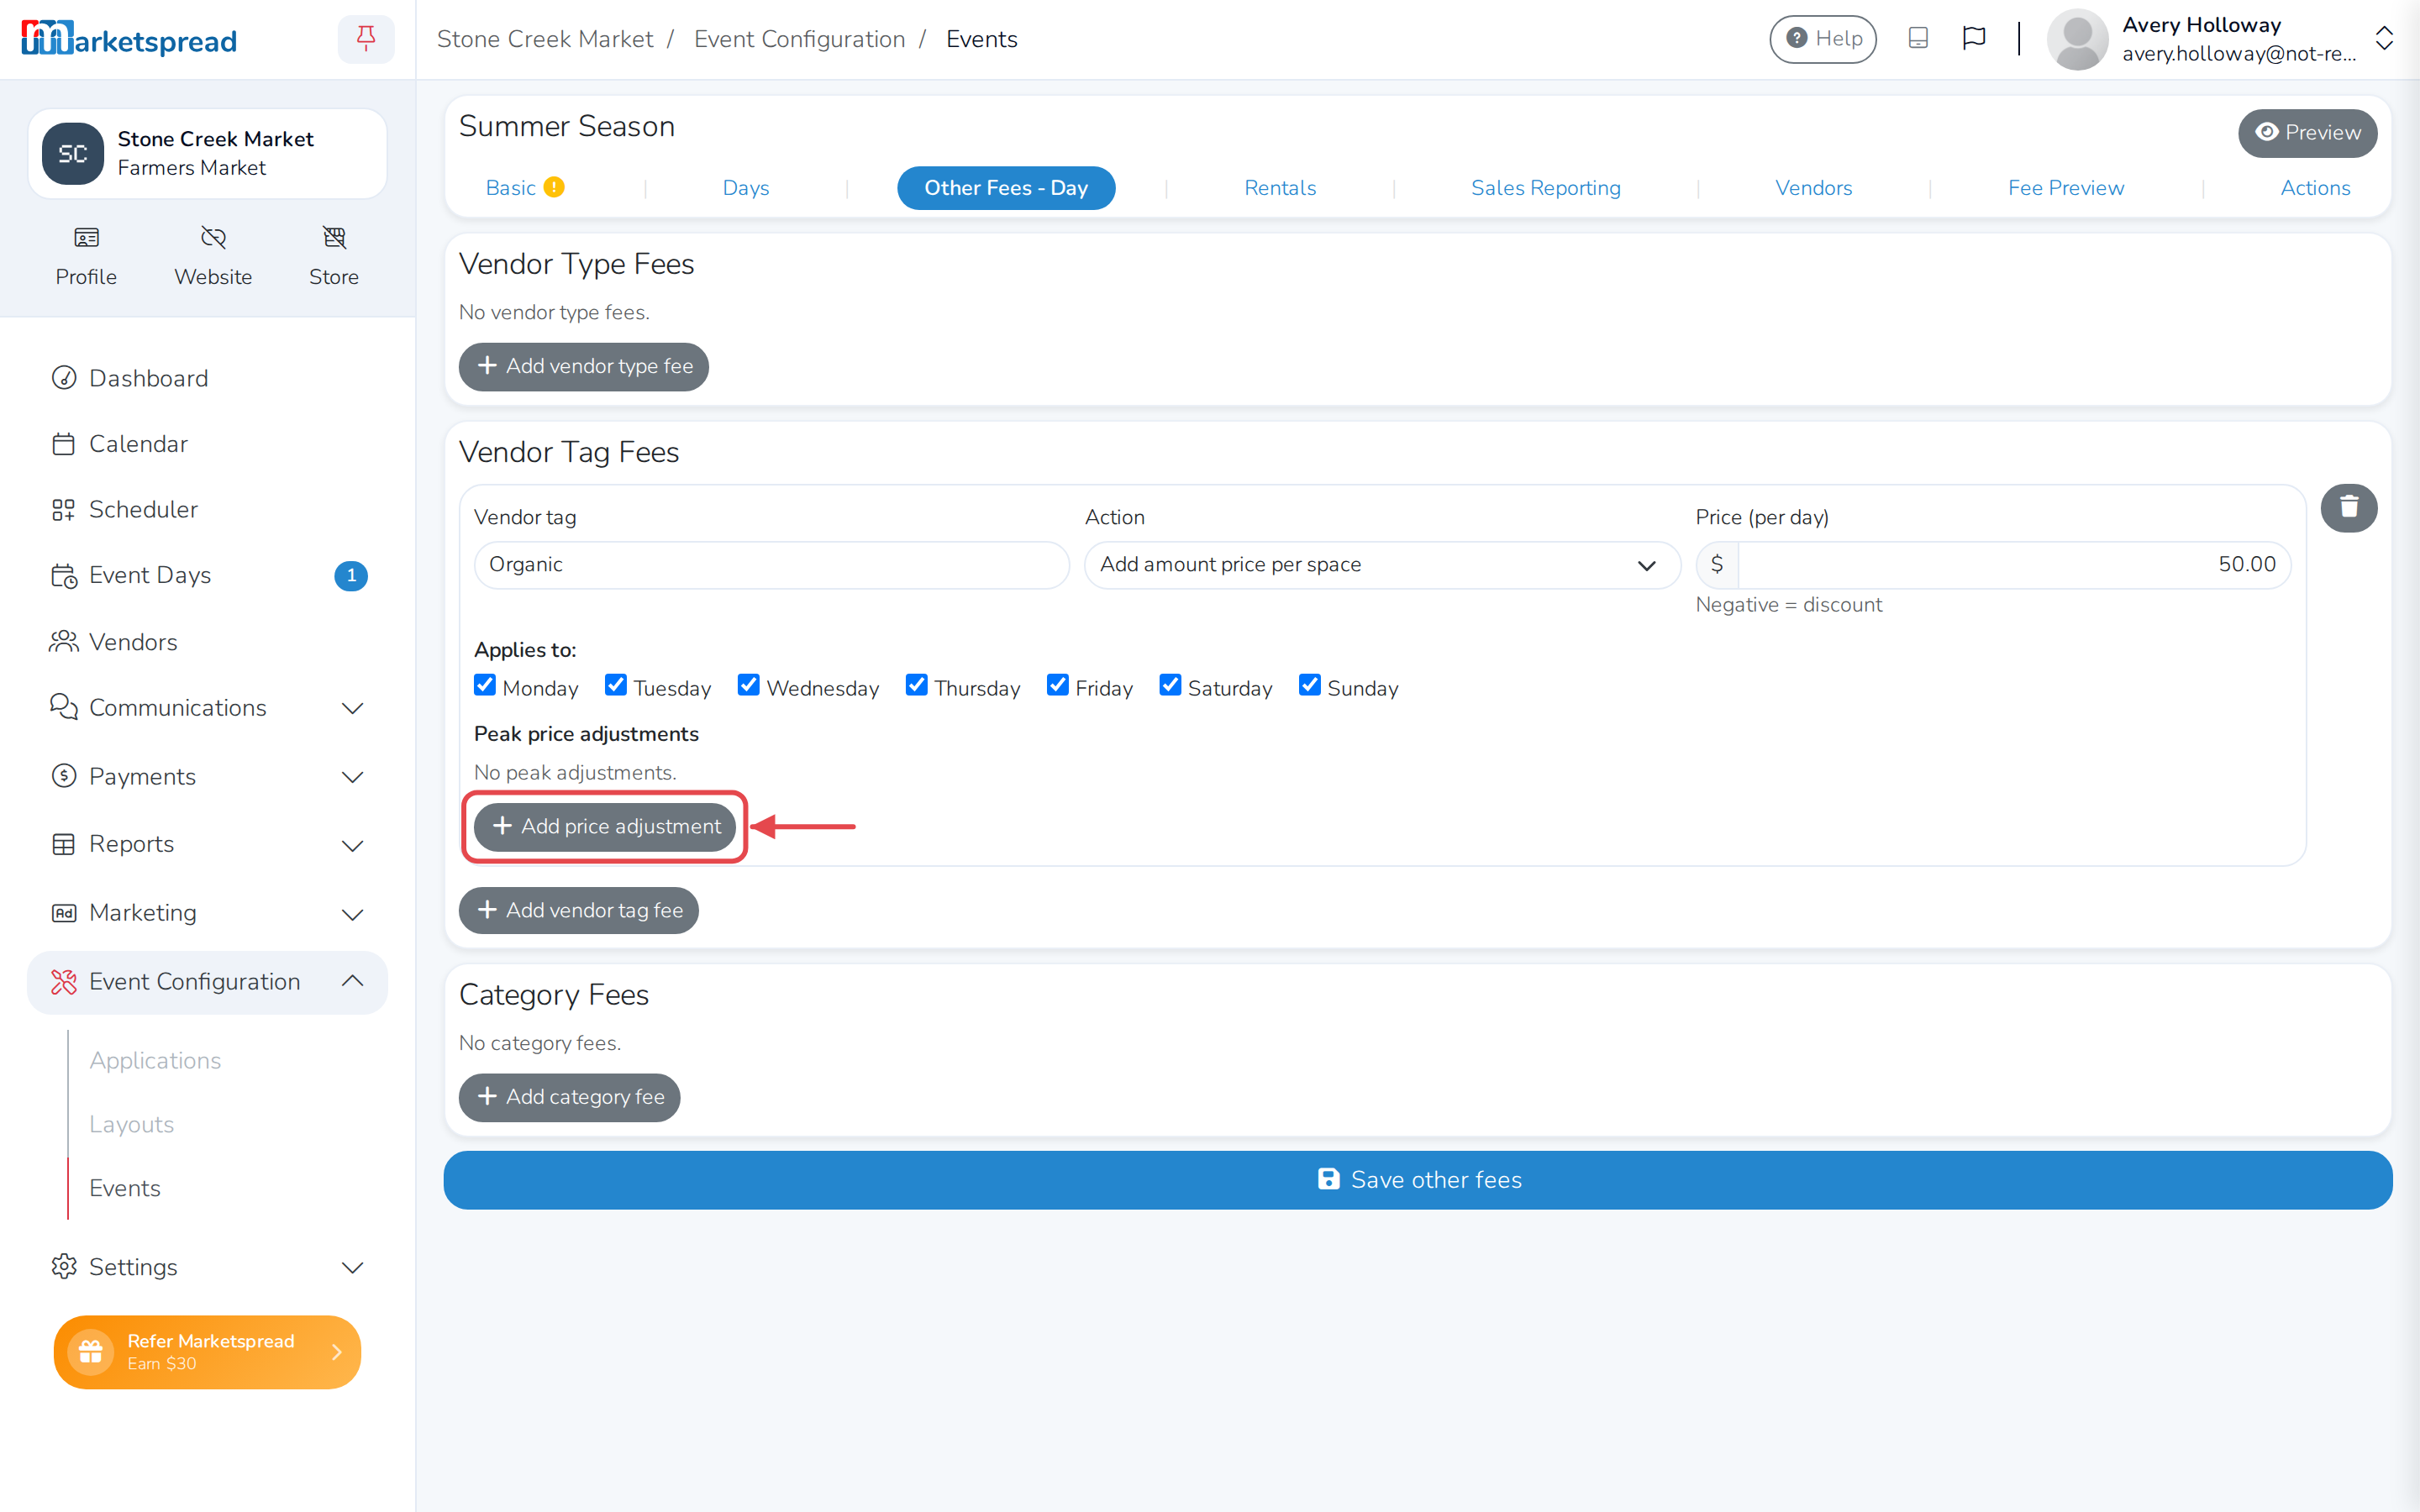Open the Profile icon shortcut
Image resolution: width=2420 pixels, height=1512 pixels.
(x=86, y=256)
